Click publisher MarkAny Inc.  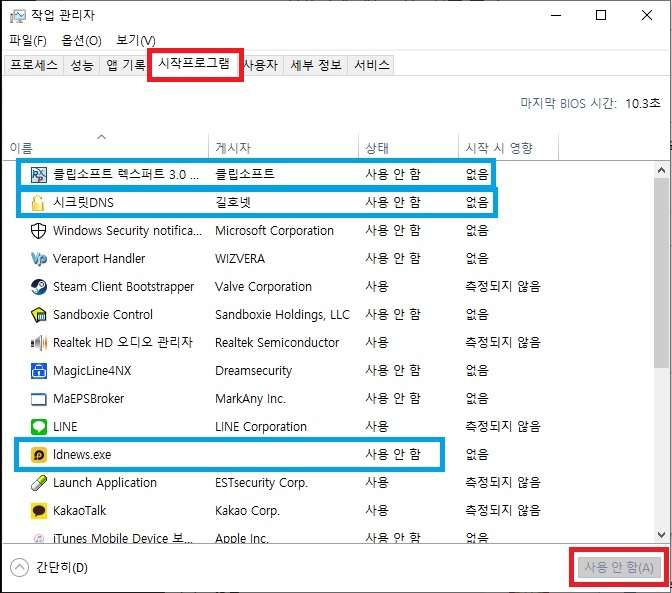tap(250, 399)
